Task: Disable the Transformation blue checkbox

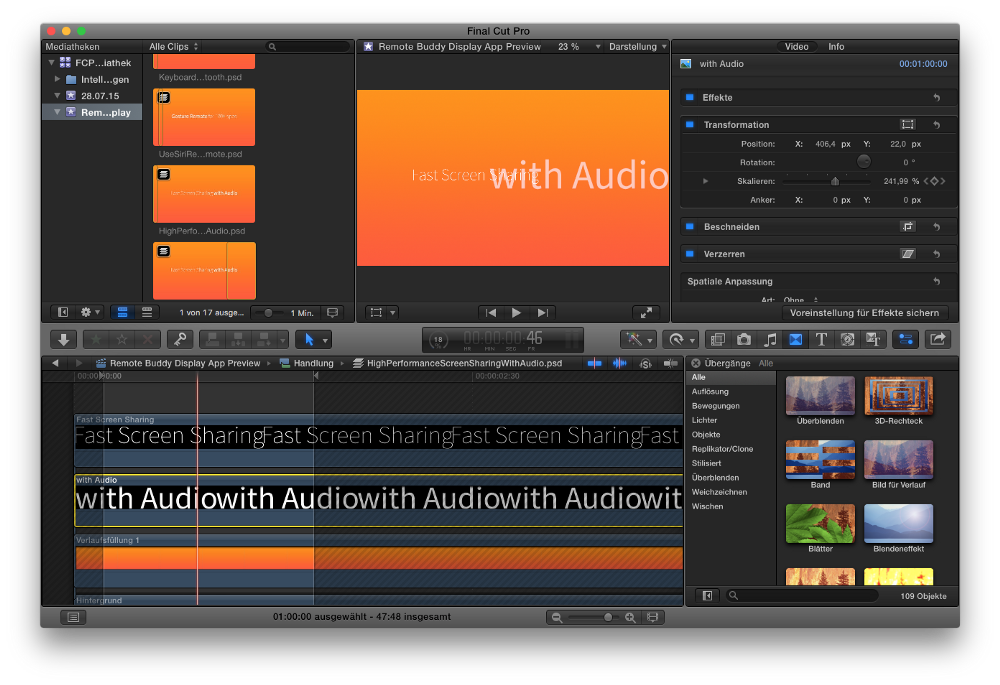Action: [x=689, y=125]
